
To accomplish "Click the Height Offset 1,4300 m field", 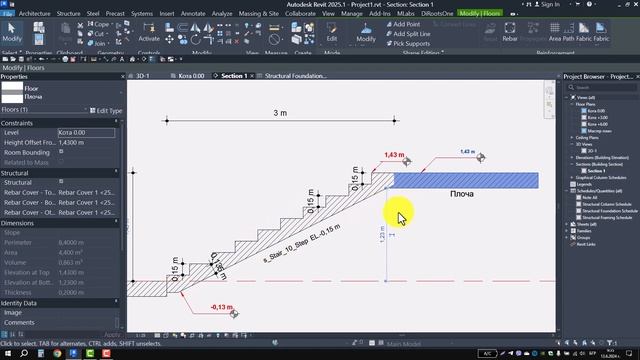I will tap(87, 142).
